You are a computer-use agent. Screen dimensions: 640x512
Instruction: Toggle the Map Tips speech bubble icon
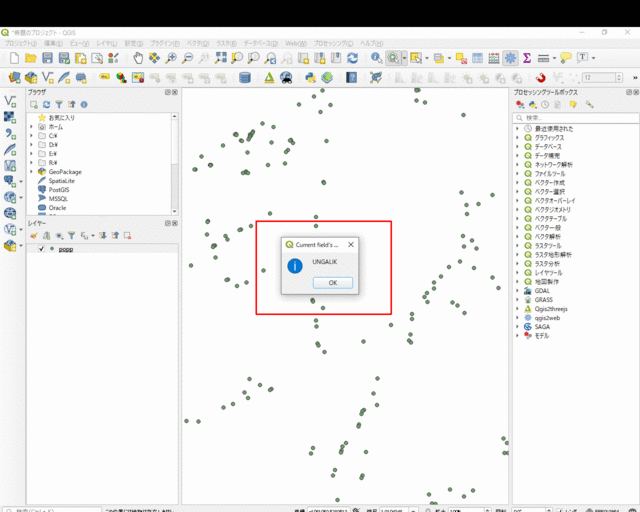click(x=566, y=58)
